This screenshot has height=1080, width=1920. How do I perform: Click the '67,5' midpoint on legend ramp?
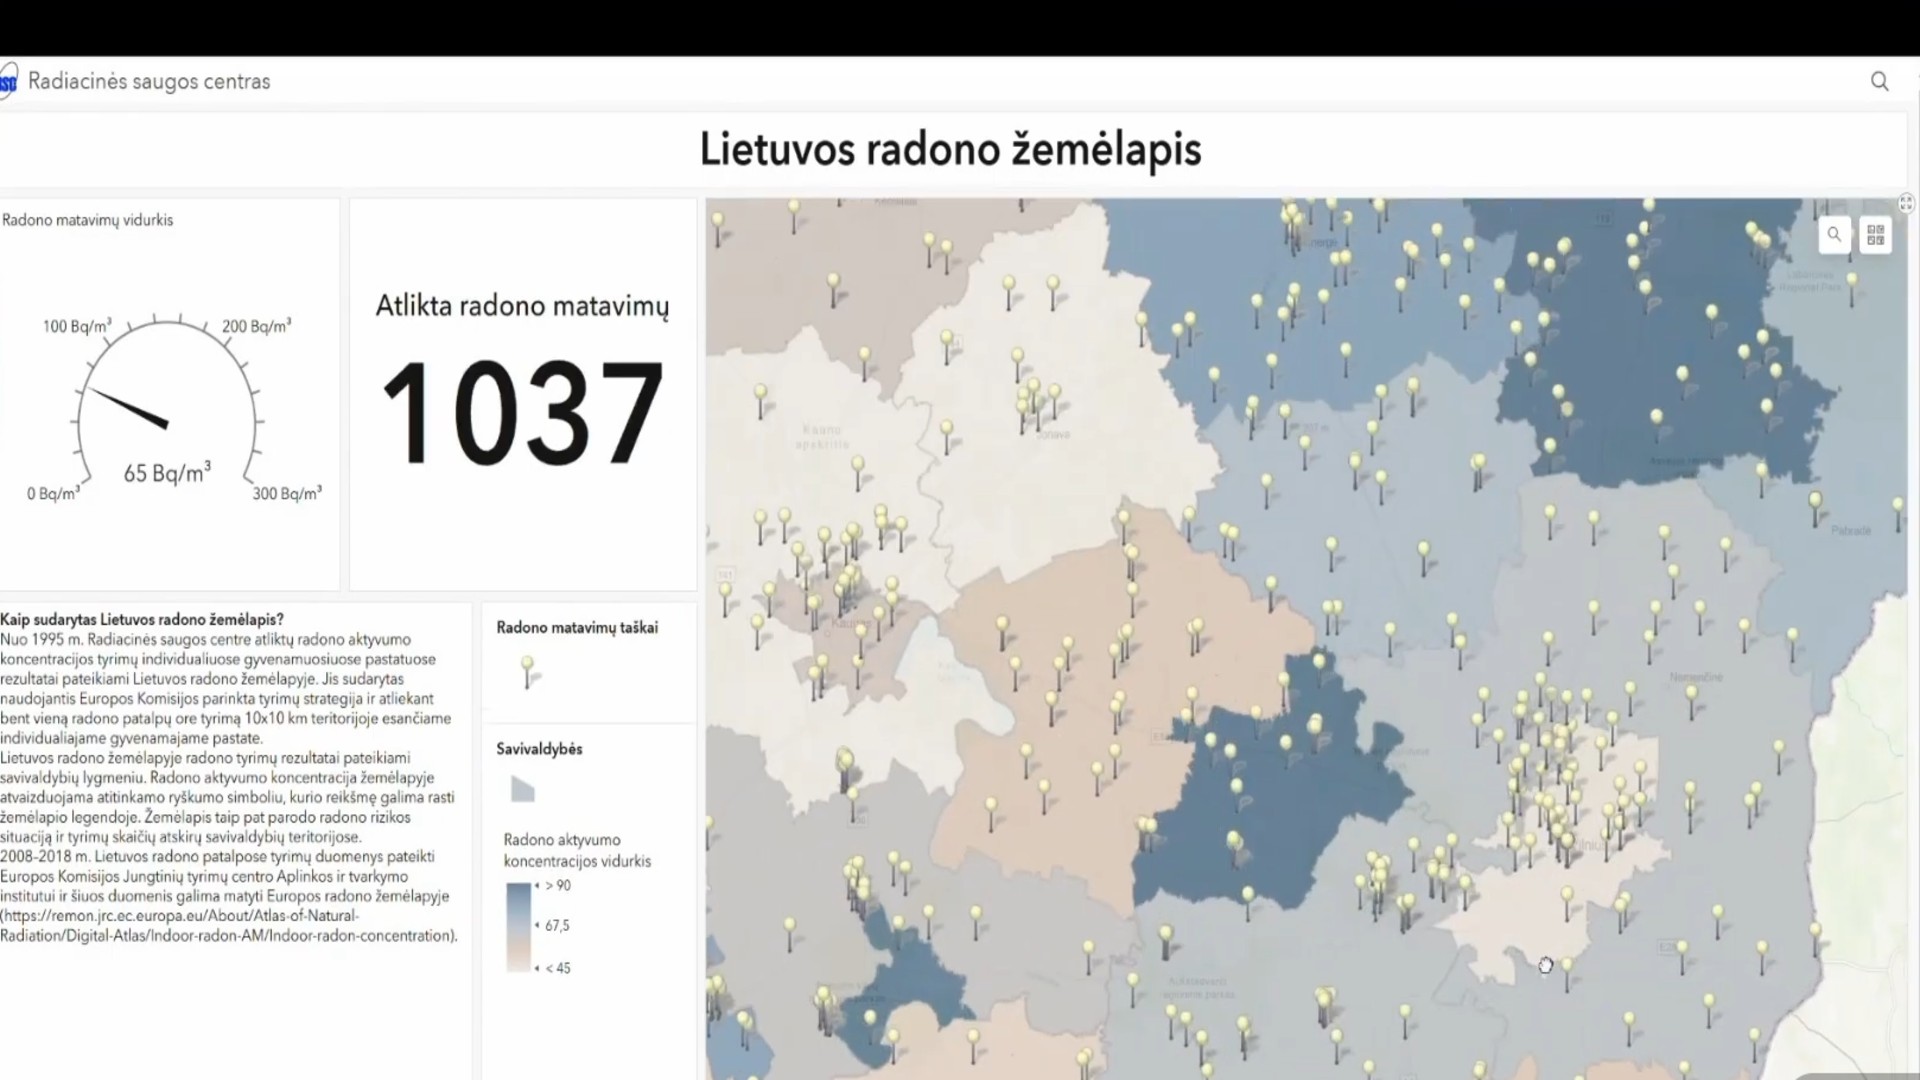click(x=556, y=926)
